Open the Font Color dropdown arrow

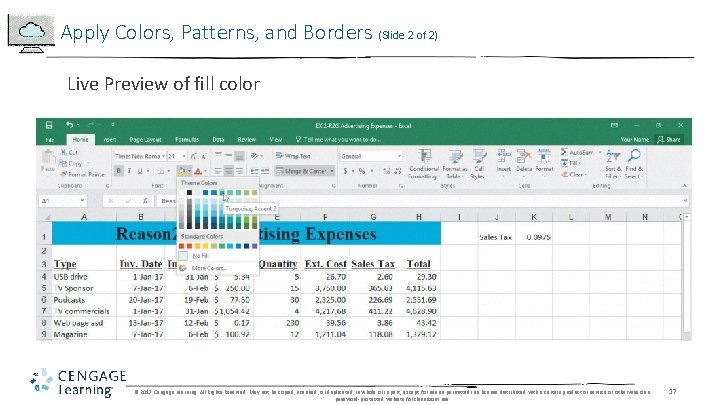pyautogui.click(x=205, y=171)
